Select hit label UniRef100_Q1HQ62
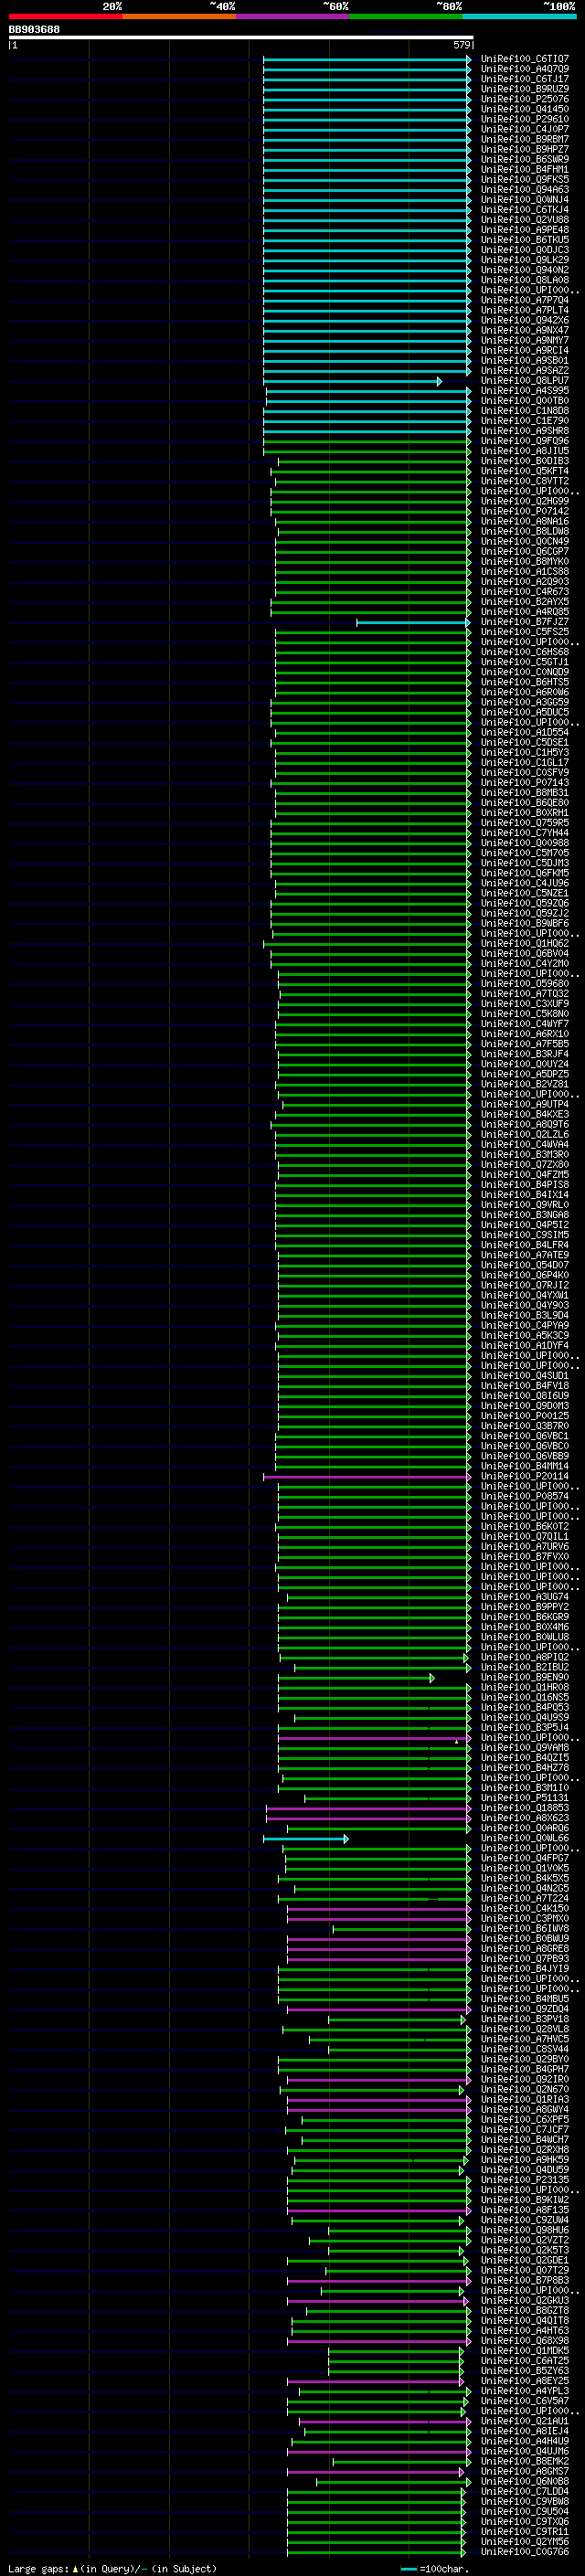 [x=525, y=943]
